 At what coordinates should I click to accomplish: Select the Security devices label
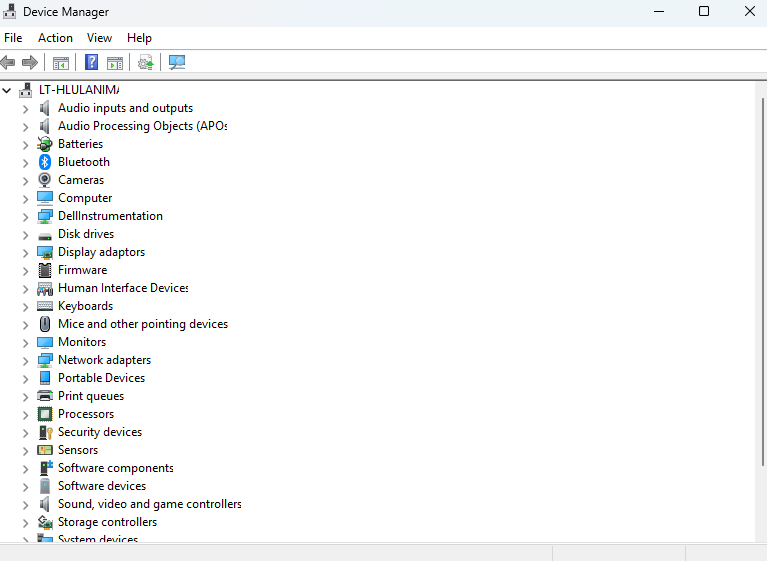point(100,432)
